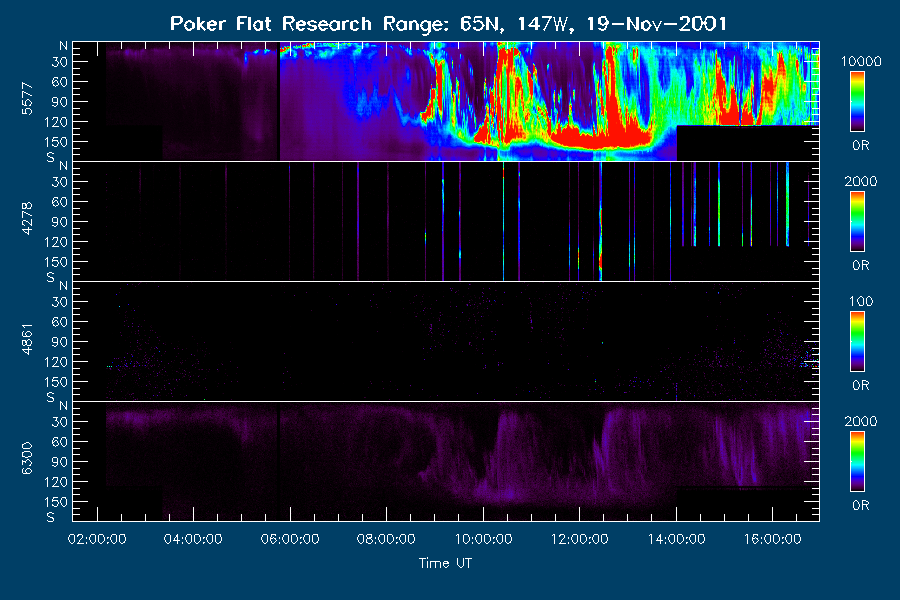
Task: Click the 0R label under the 4861 colorbar
Action: click(x=861, y=385)
